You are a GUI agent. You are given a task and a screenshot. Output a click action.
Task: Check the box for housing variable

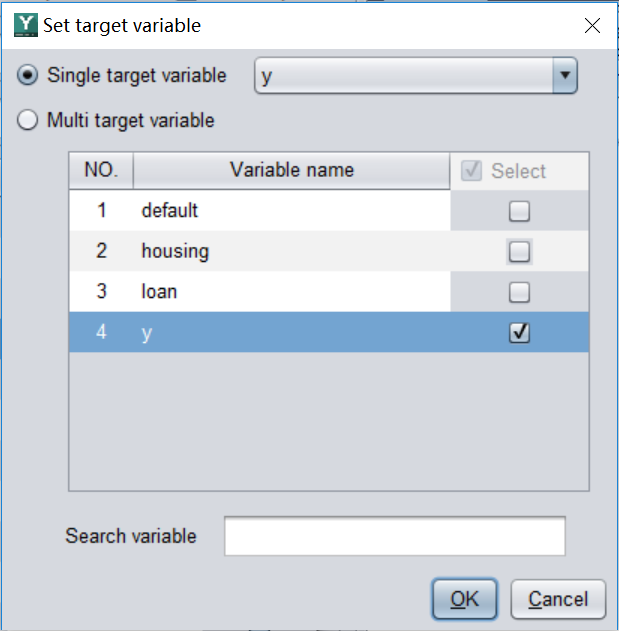coord(519,252)
